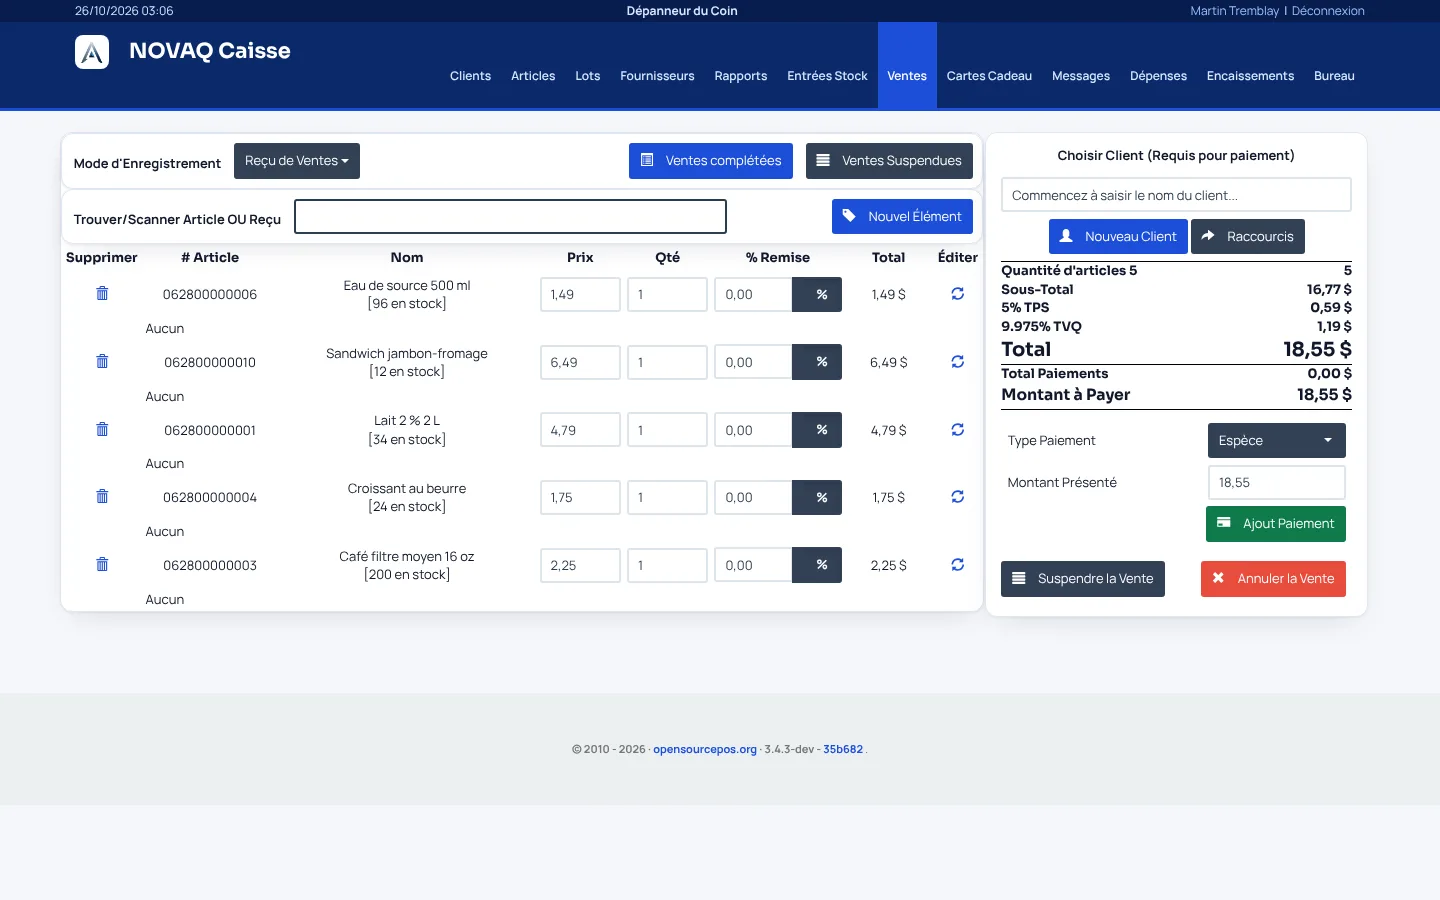Click the trash icon for Lait 2 % 2 L
1440x900 pixels.
[x=102, y=429]
